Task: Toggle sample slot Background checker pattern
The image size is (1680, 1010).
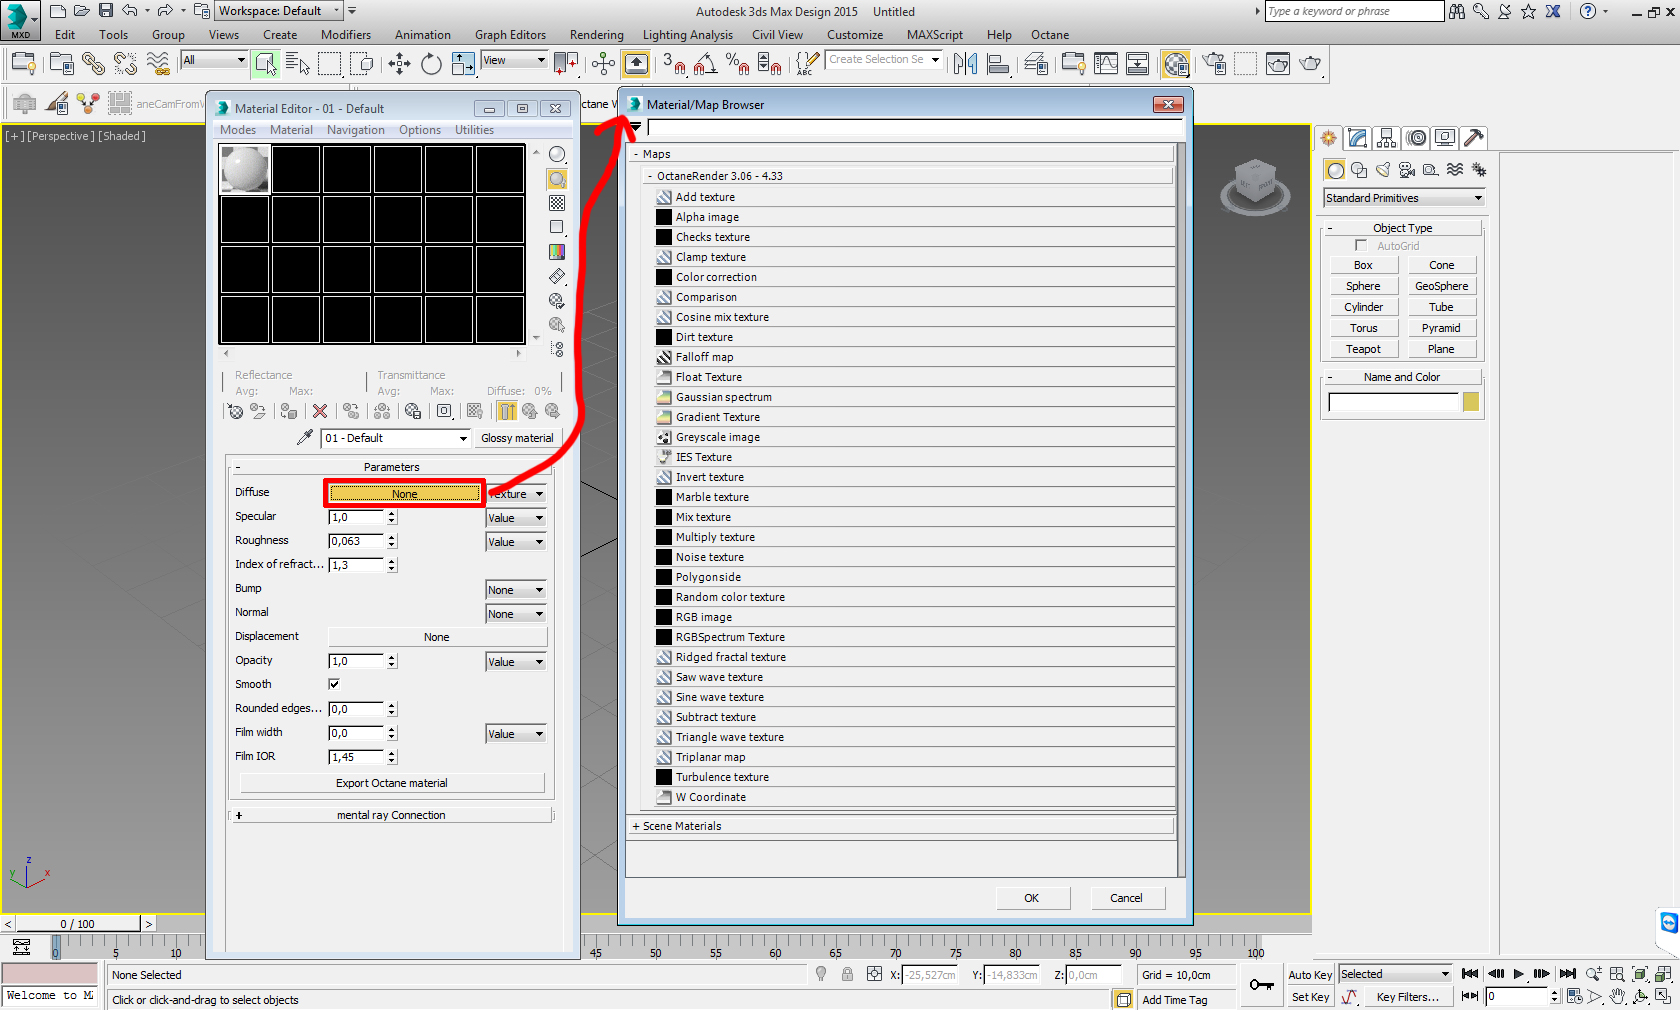Action: tap(557, 203)
